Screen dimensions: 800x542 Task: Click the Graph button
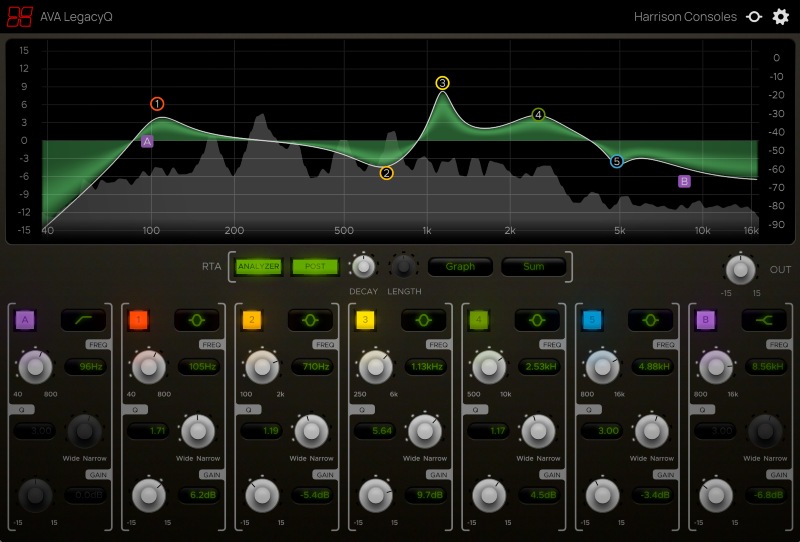[x=460, y=267]
